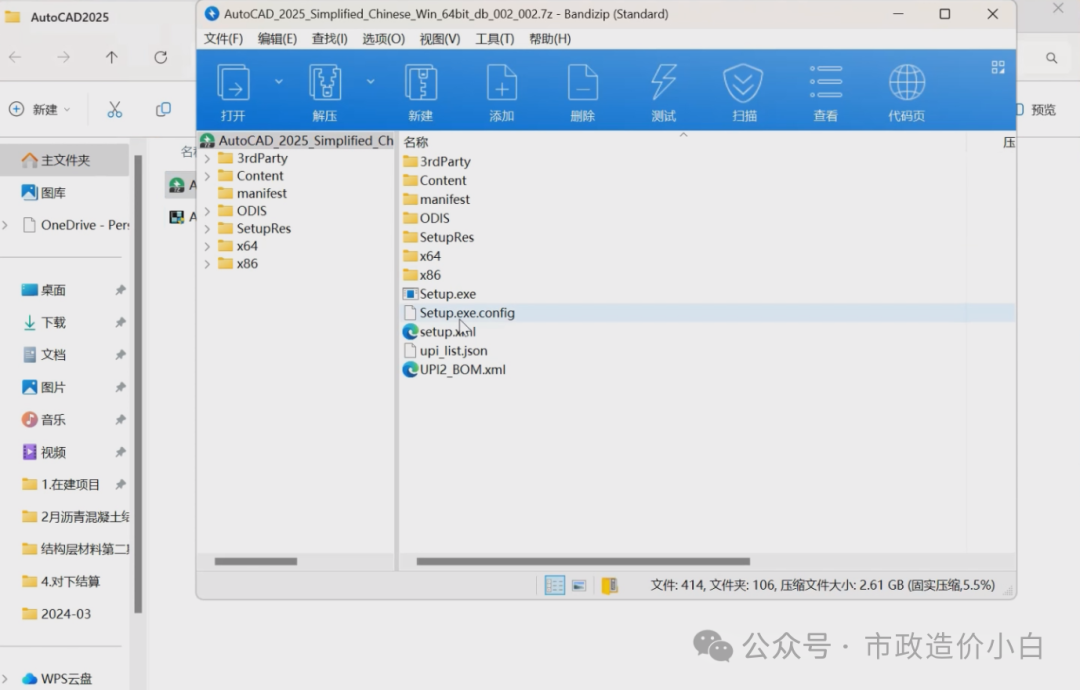Click the cut scissors icon in Explorer
Image resolution: width=1080 pixels, height=690 pixels.
114,109
